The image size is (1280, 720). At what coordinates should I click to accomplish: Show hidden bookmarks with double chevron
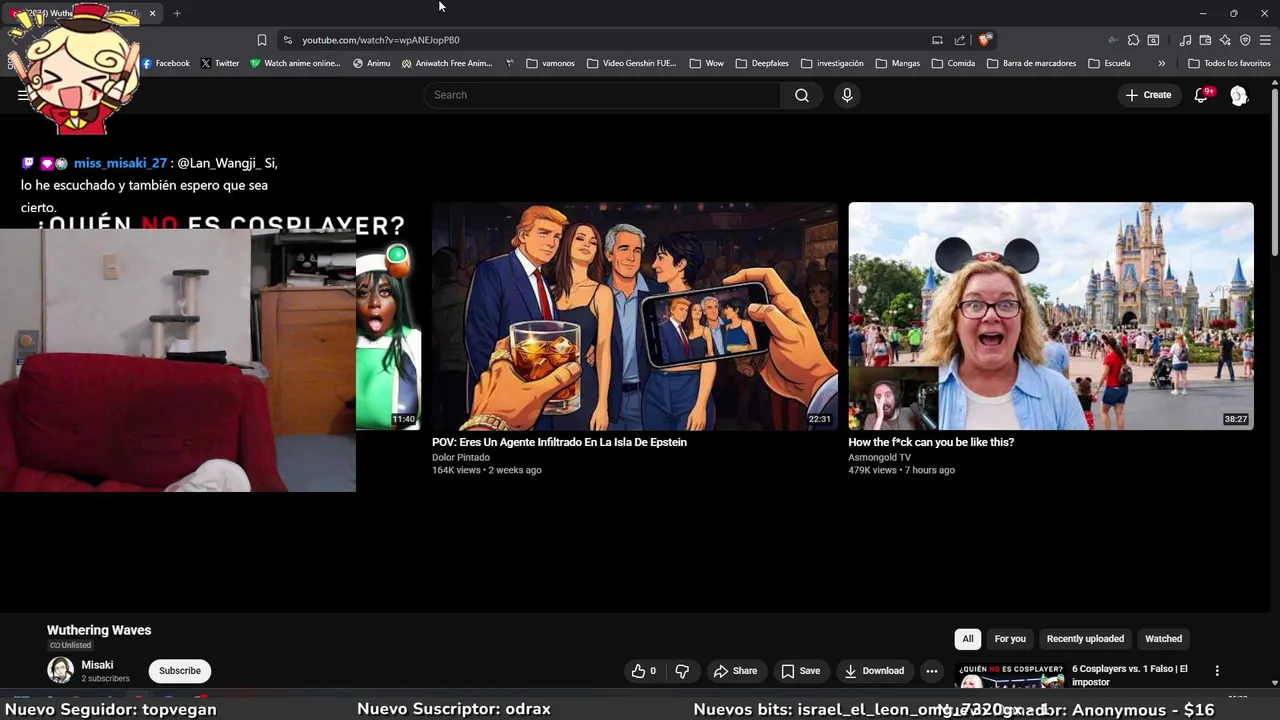1161,63
